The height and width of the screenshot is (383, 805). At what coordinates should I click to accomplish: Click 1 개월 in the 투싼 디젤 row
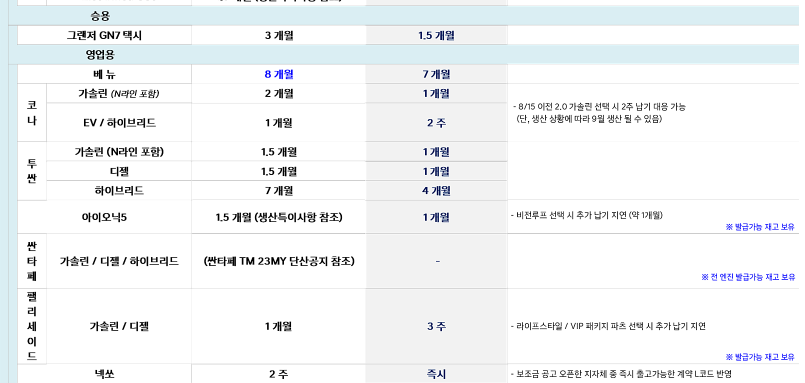pyautogui.click(x=436, y=171)
